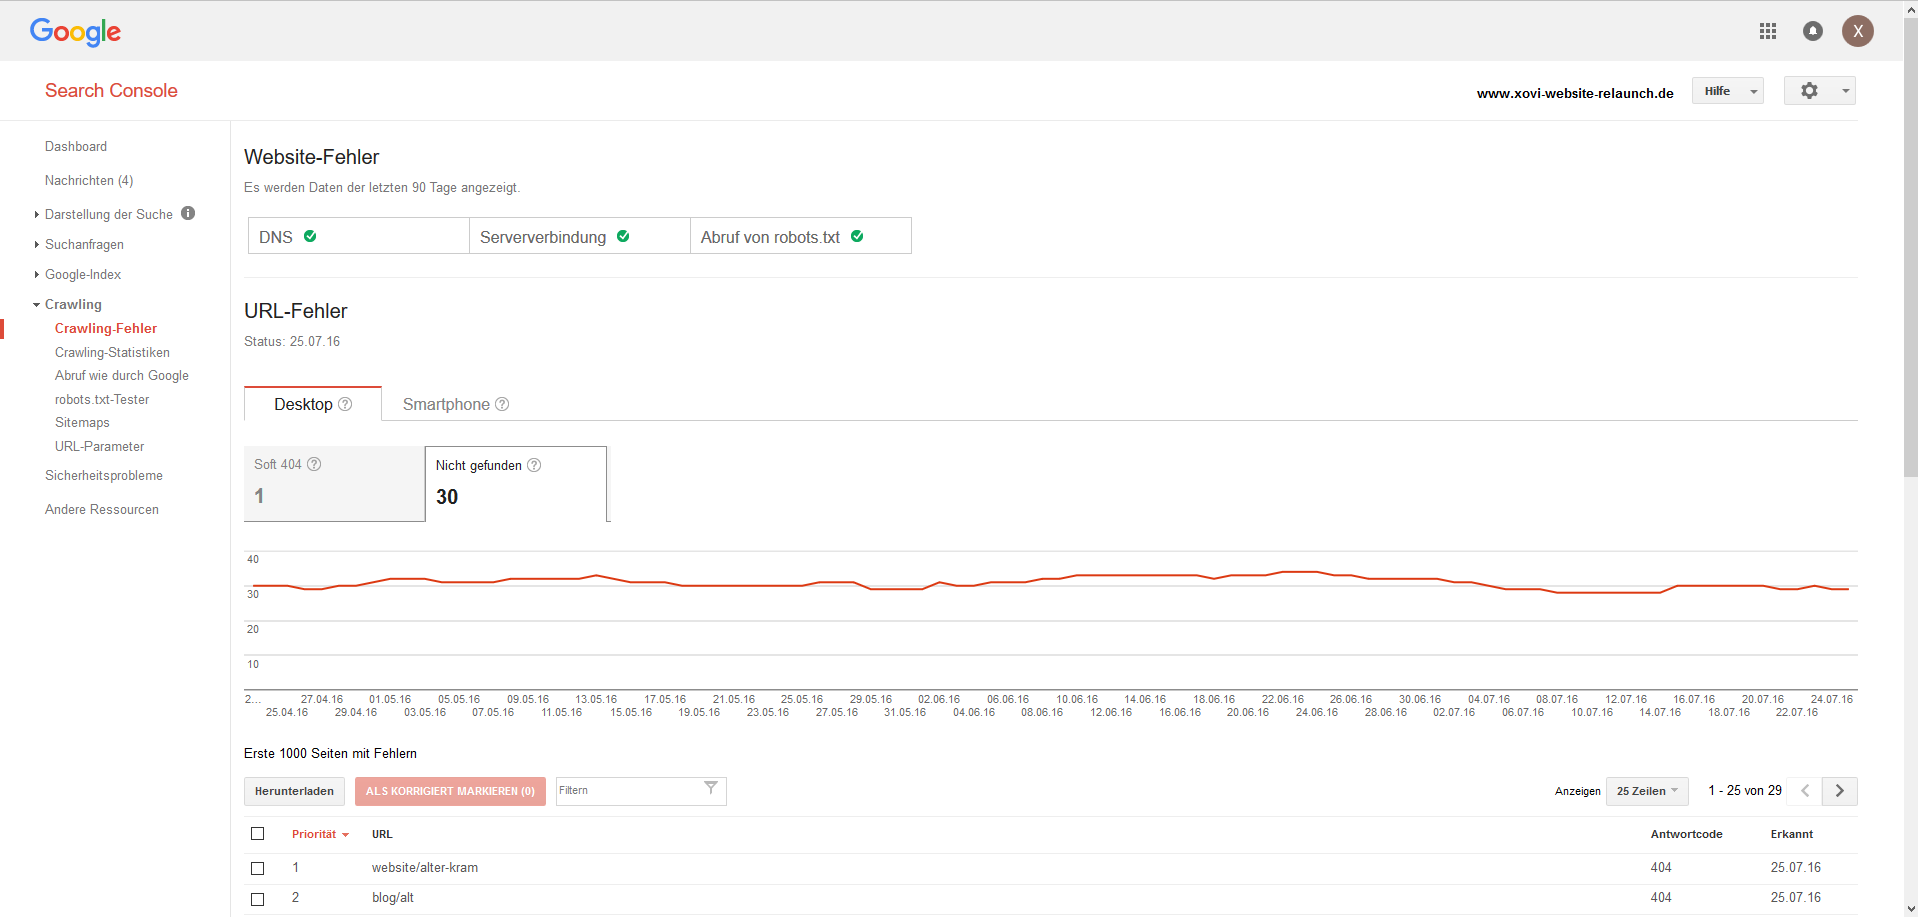View Google notifications bell
Viewport: 1918px width, 917px height.
tap(1813, 31)
